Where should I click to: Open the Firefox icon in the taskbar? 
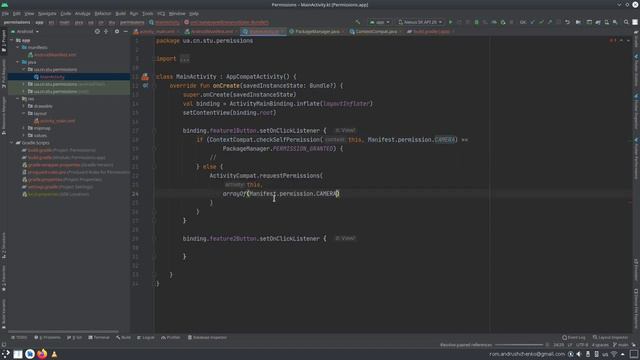pos(42,354)
